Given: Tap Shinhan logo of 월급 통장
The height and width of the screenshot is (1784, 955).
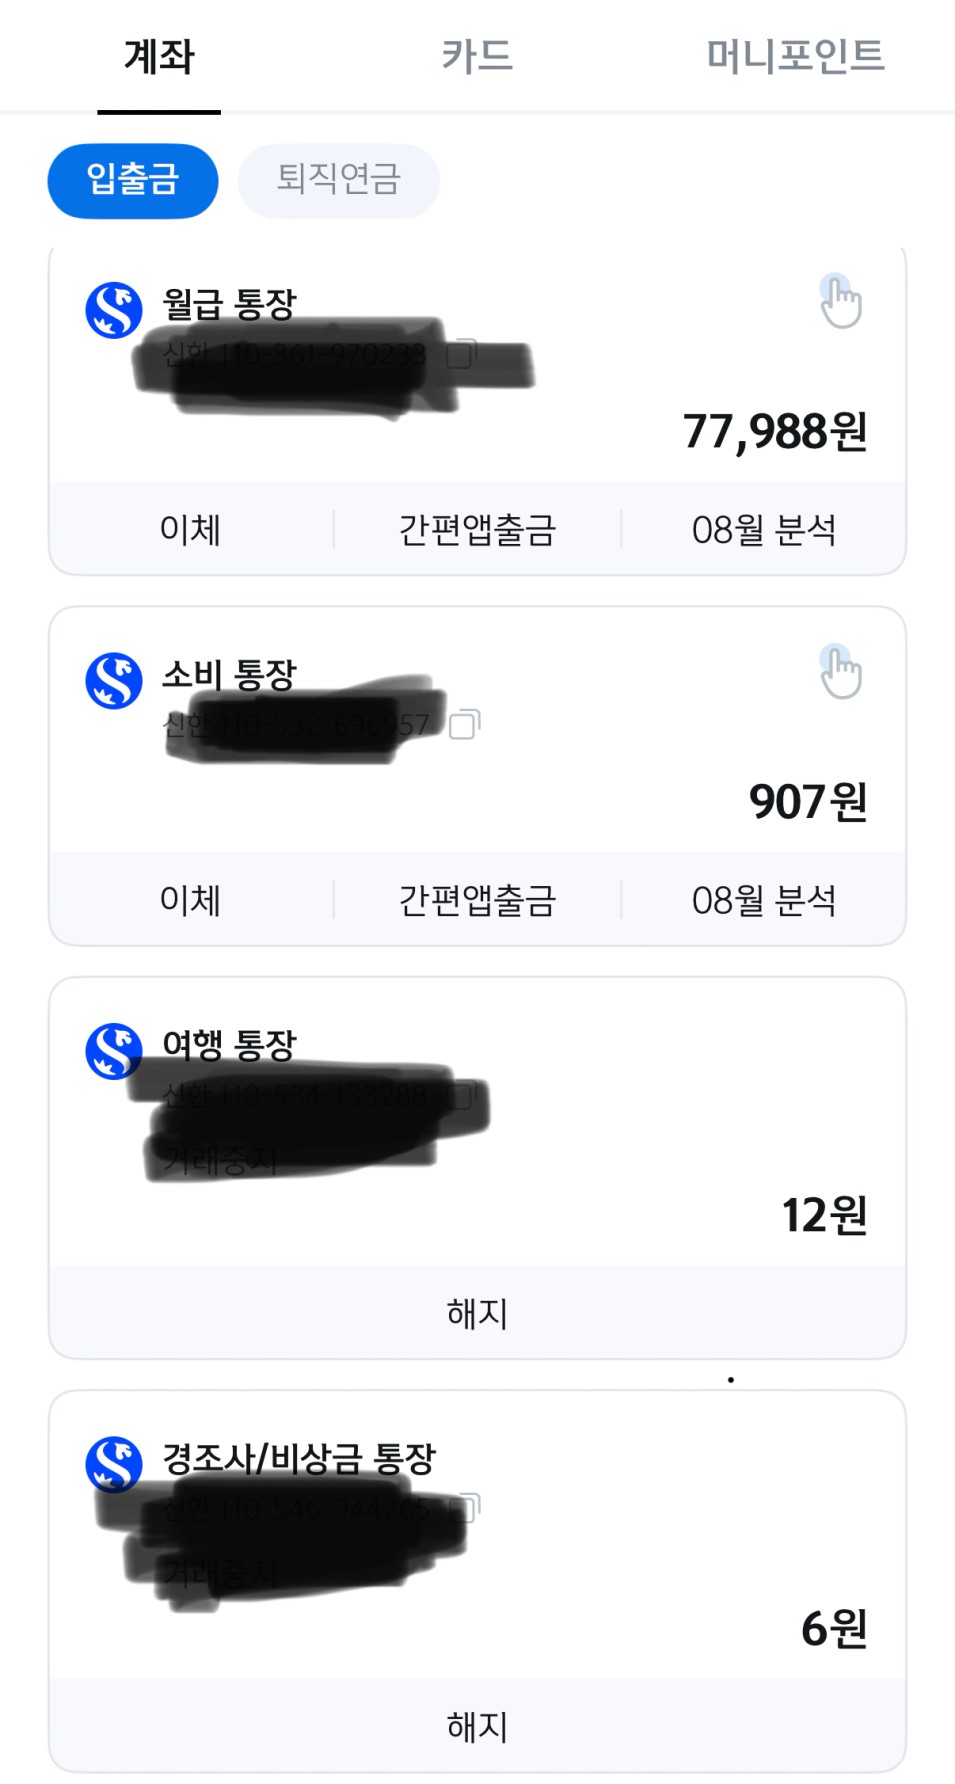Looking at the screenshot, I should [x=114, y=310].
